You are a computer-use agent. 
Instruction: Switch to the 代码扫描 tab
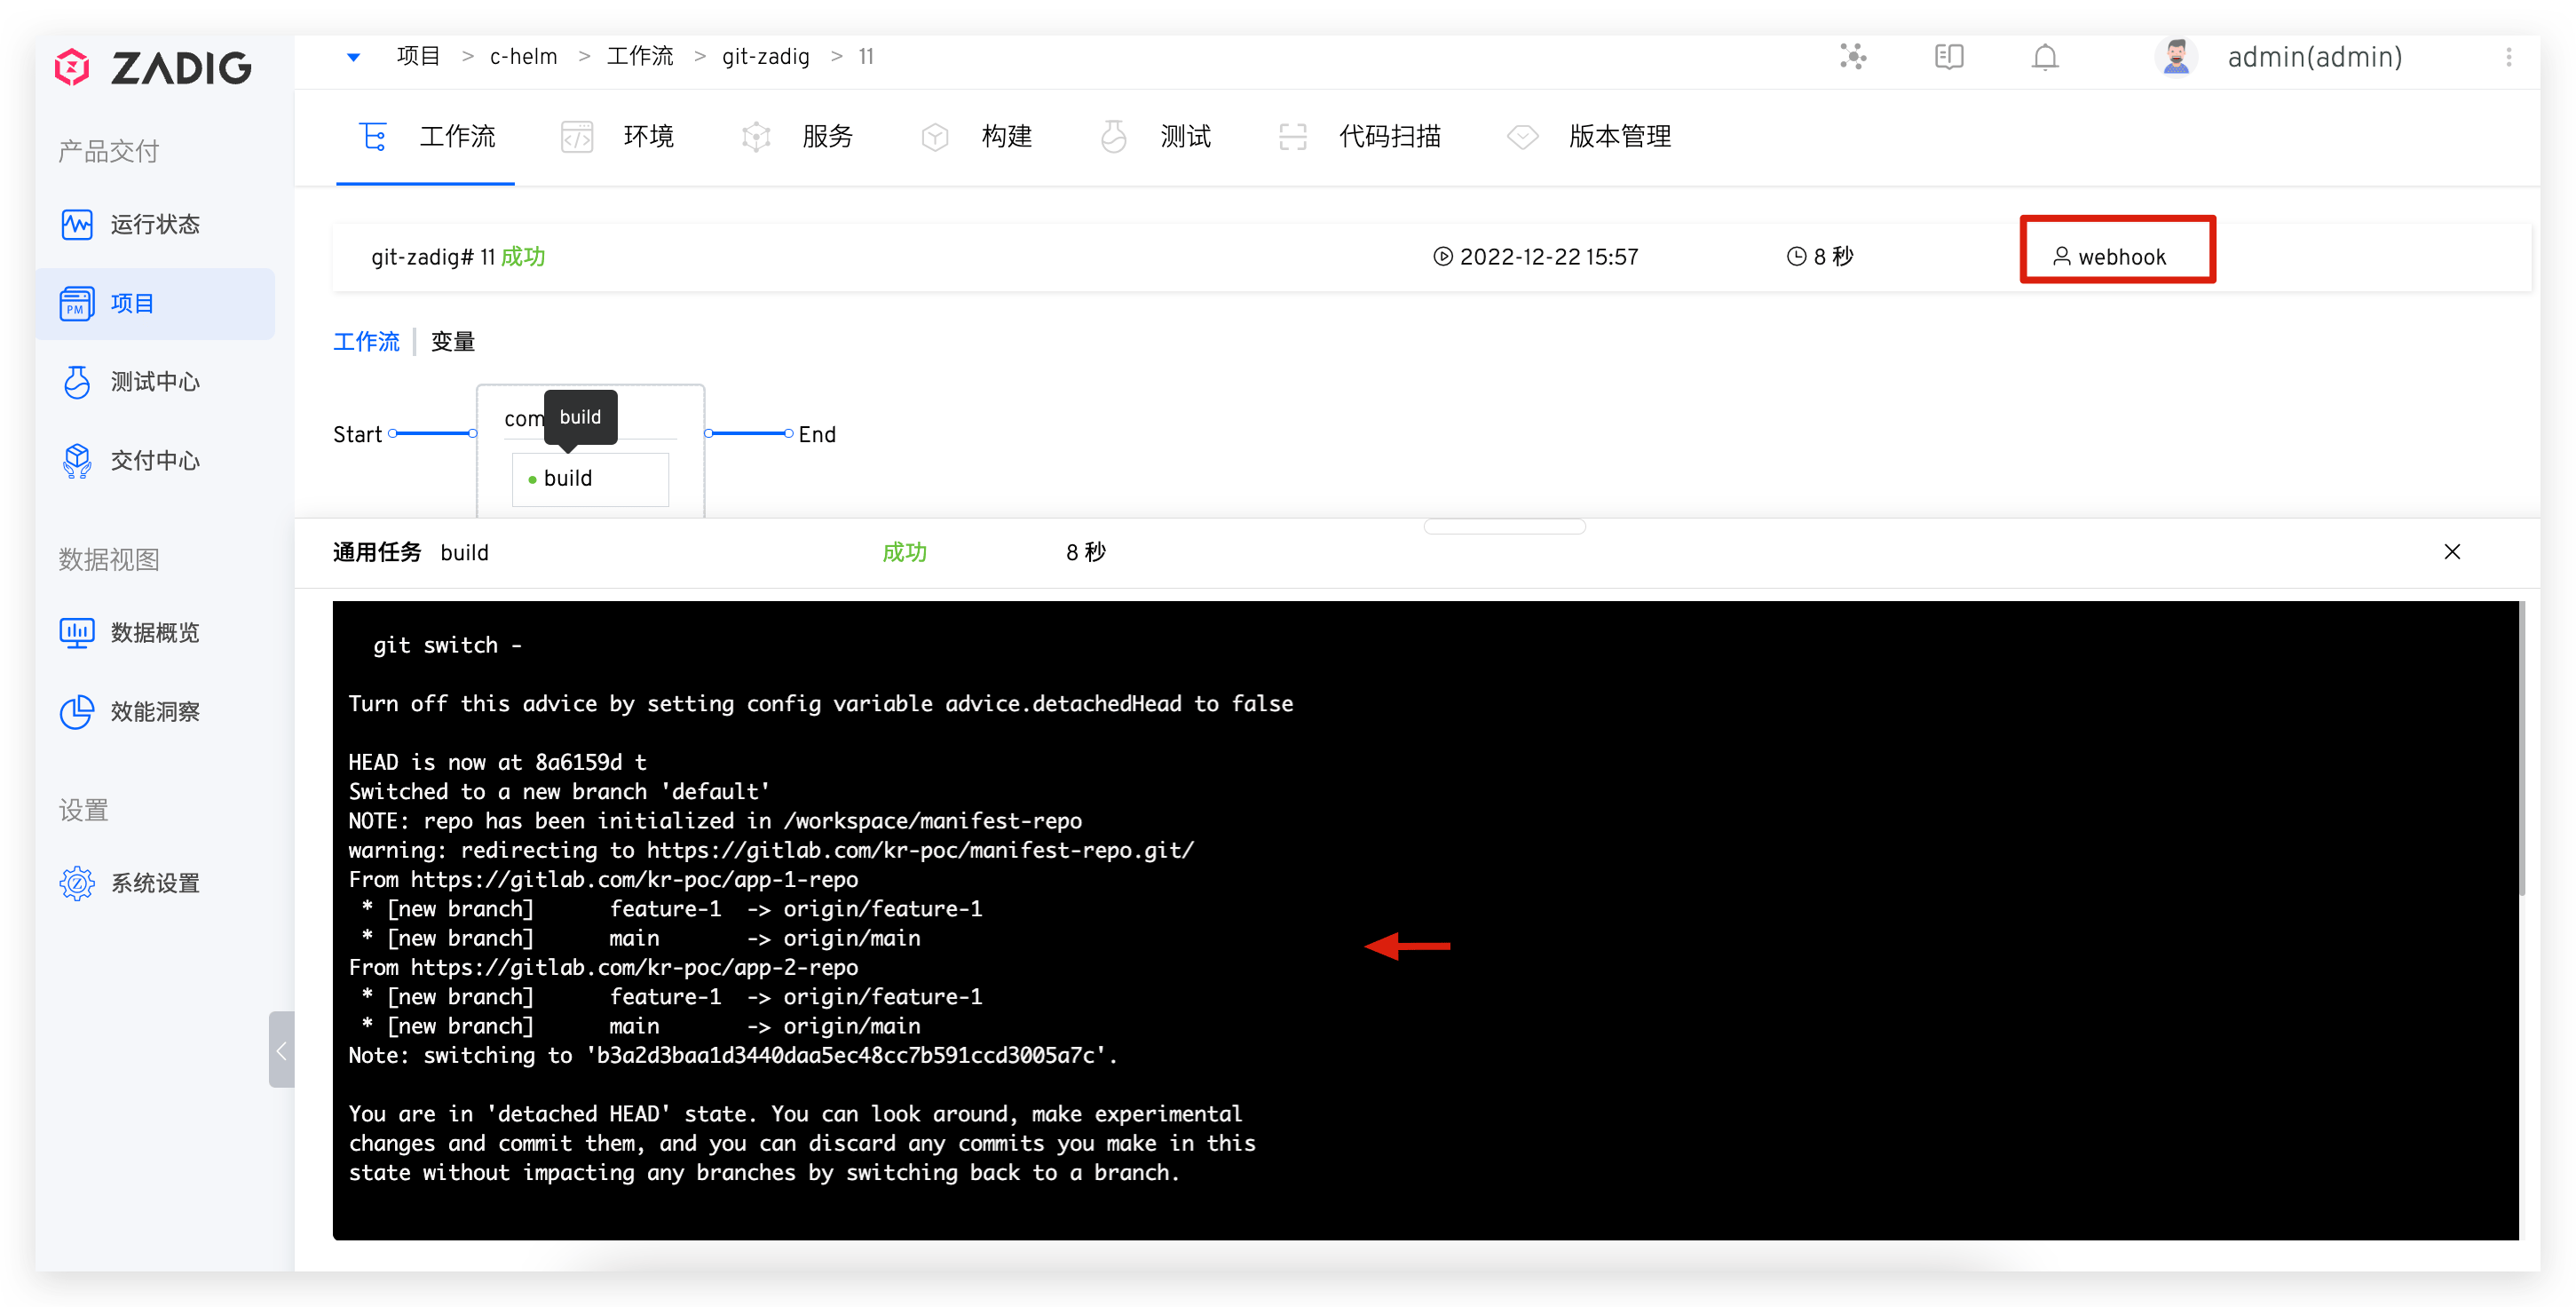tap(1389, 137)
